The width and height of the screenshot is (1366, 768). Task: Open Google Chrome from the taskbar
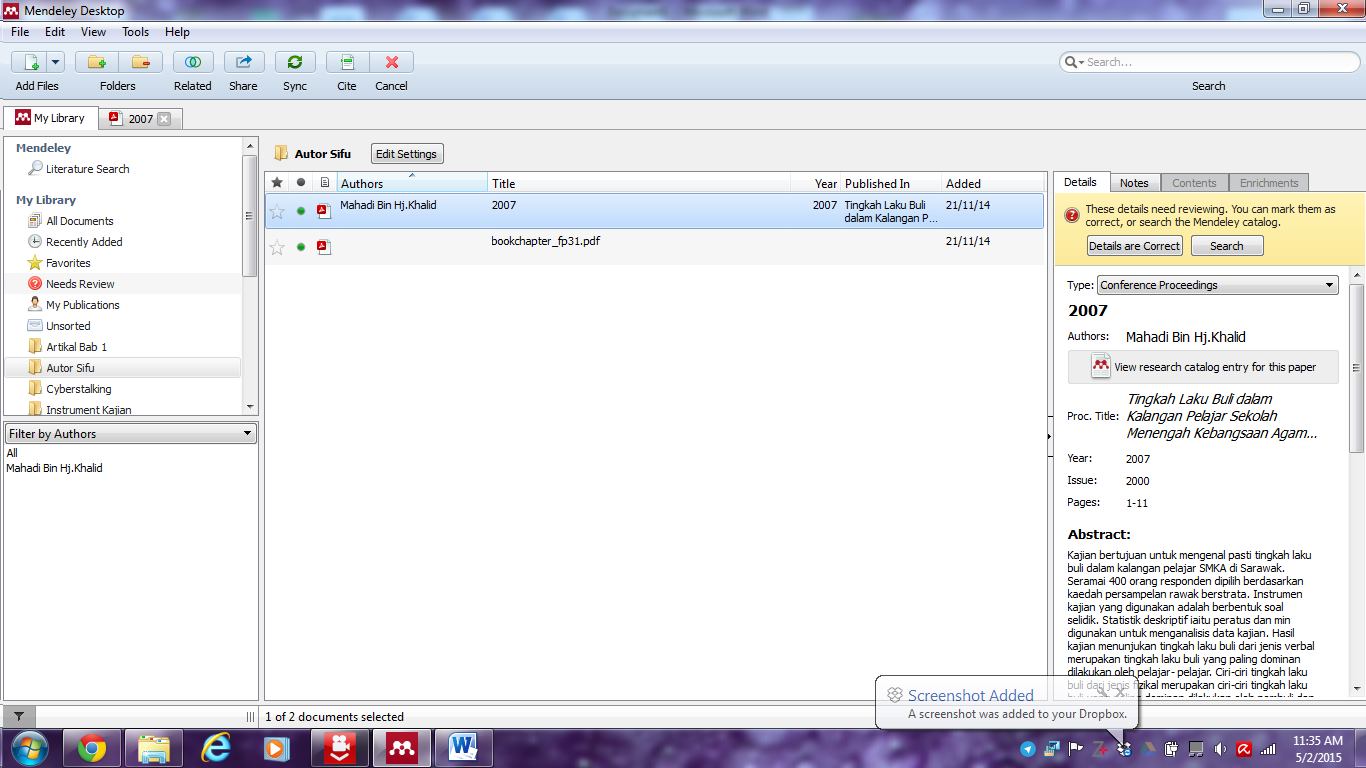coord(92,747)
